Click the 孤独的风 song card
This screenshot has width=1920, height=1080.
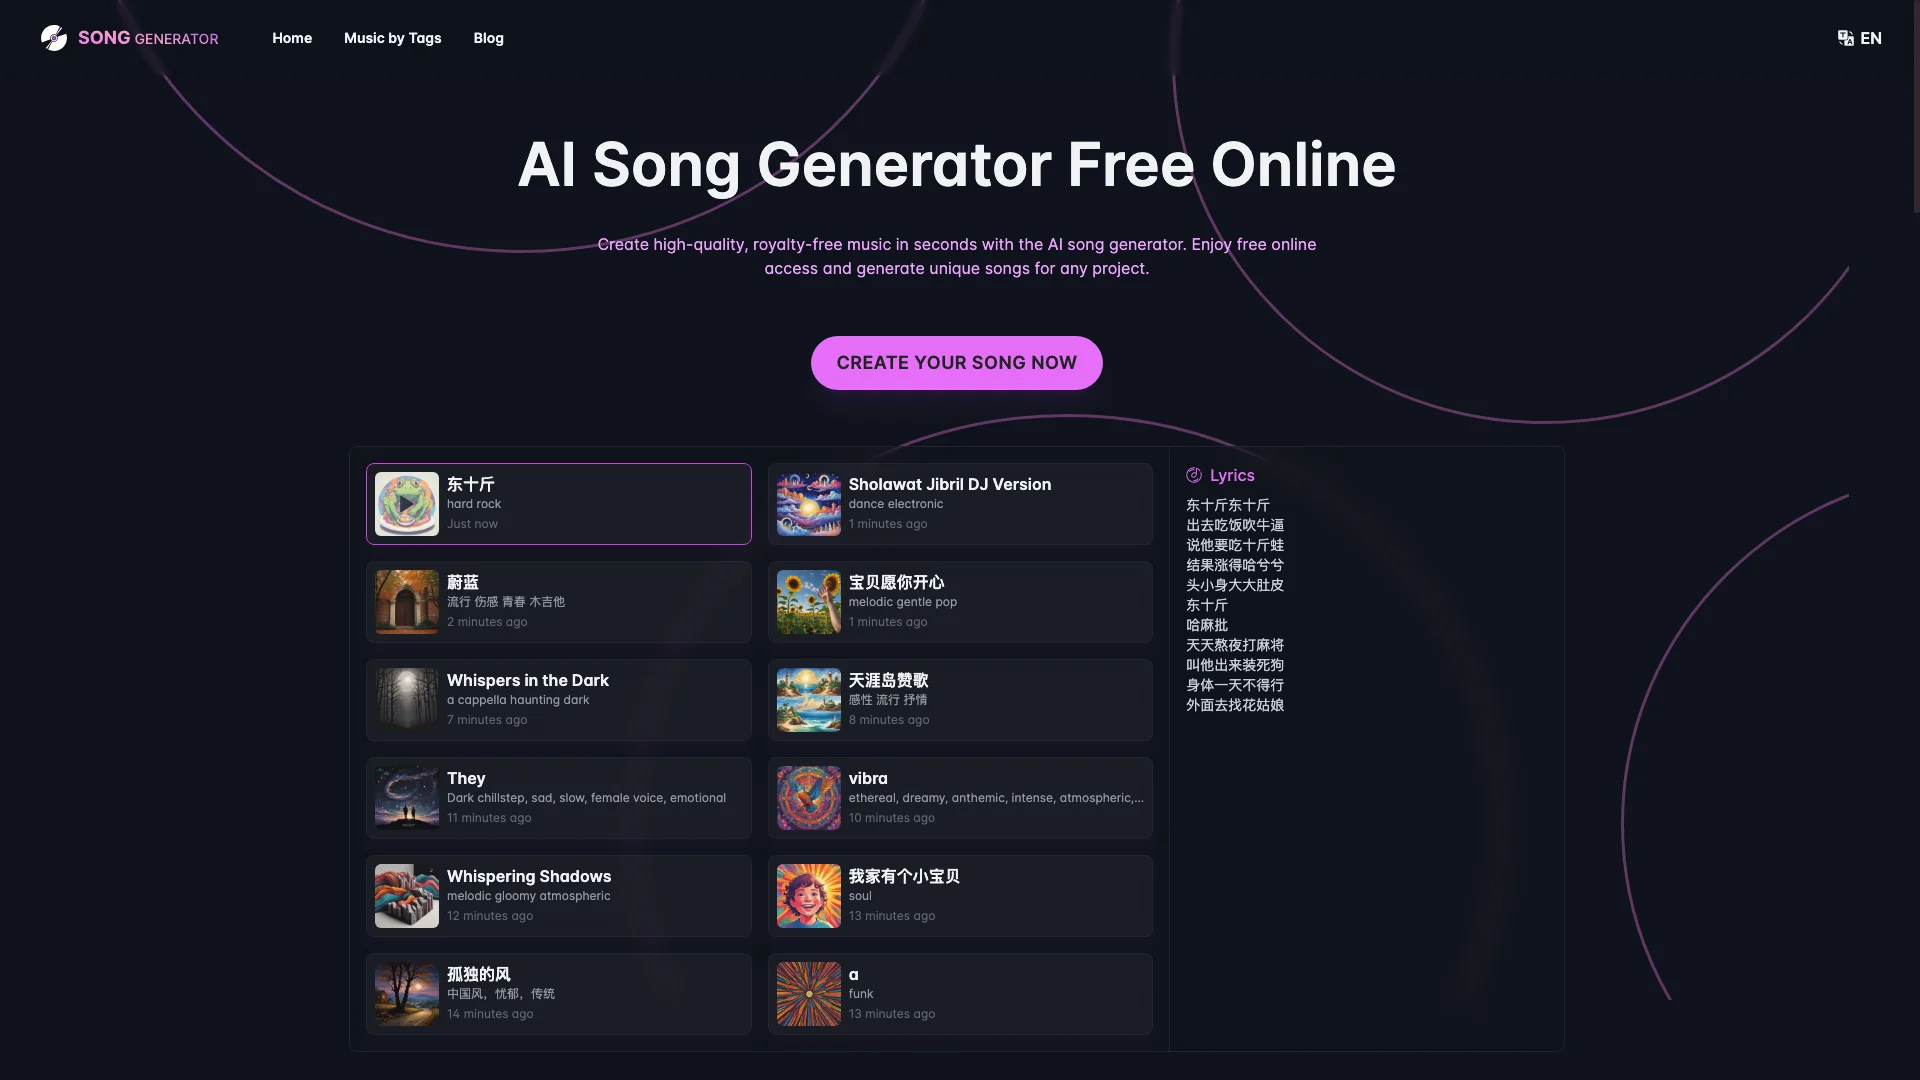558,993
